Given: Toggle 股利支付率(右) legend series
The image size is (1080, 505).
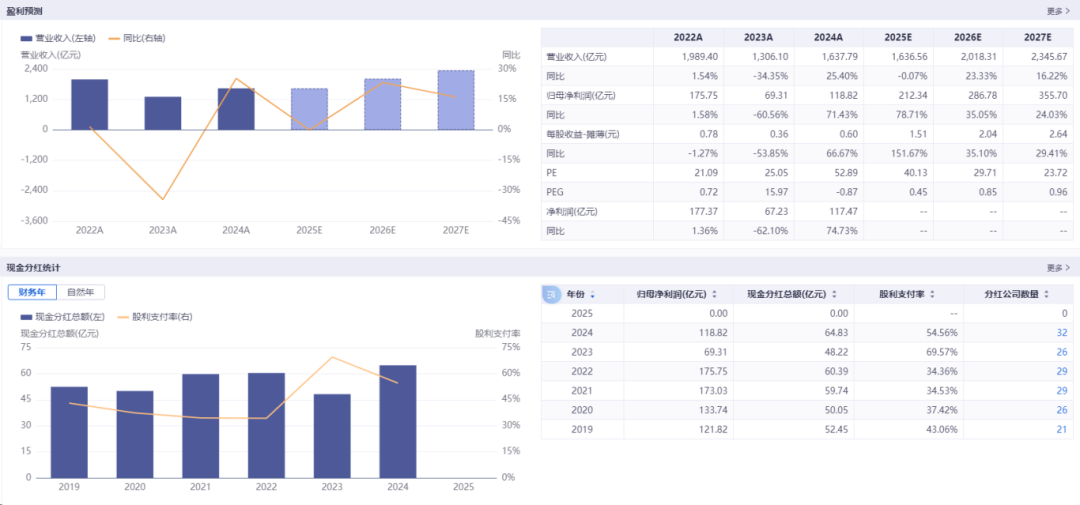Looking at the screenshot, I should [x=155, y=317].
